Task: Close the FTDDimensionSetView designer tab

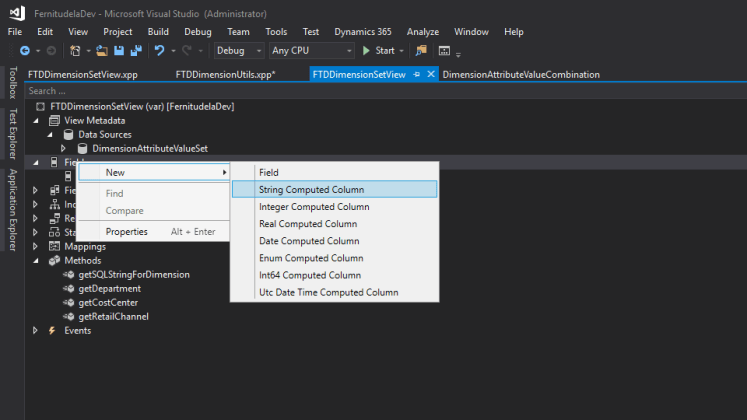Action: tap(431, 74)
